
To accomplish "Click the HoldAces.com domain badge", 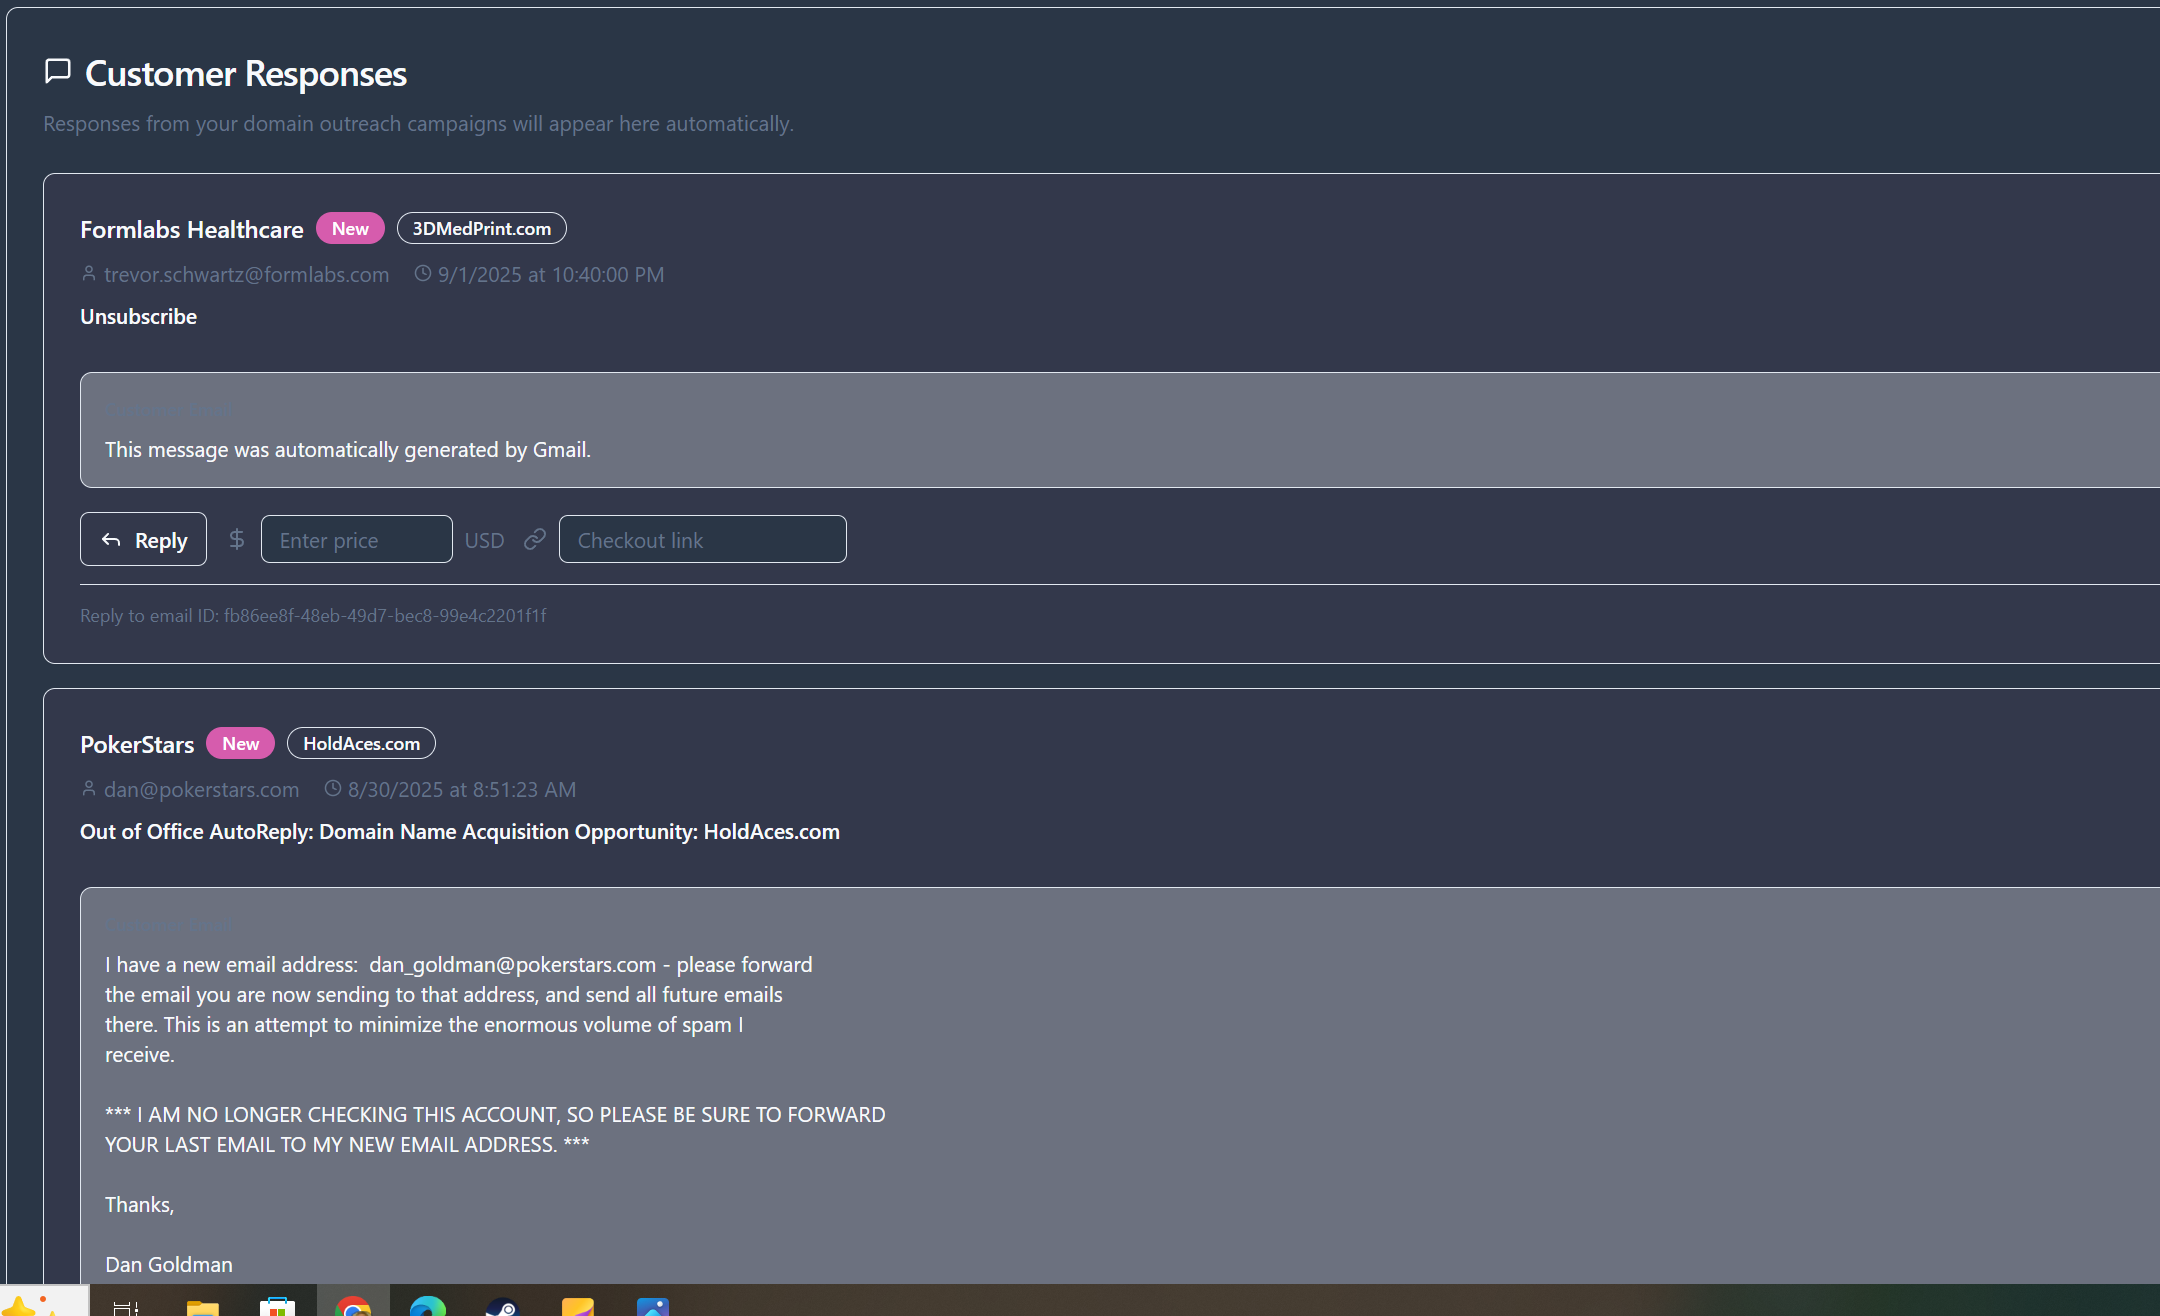I will click(x=361, y=744).
